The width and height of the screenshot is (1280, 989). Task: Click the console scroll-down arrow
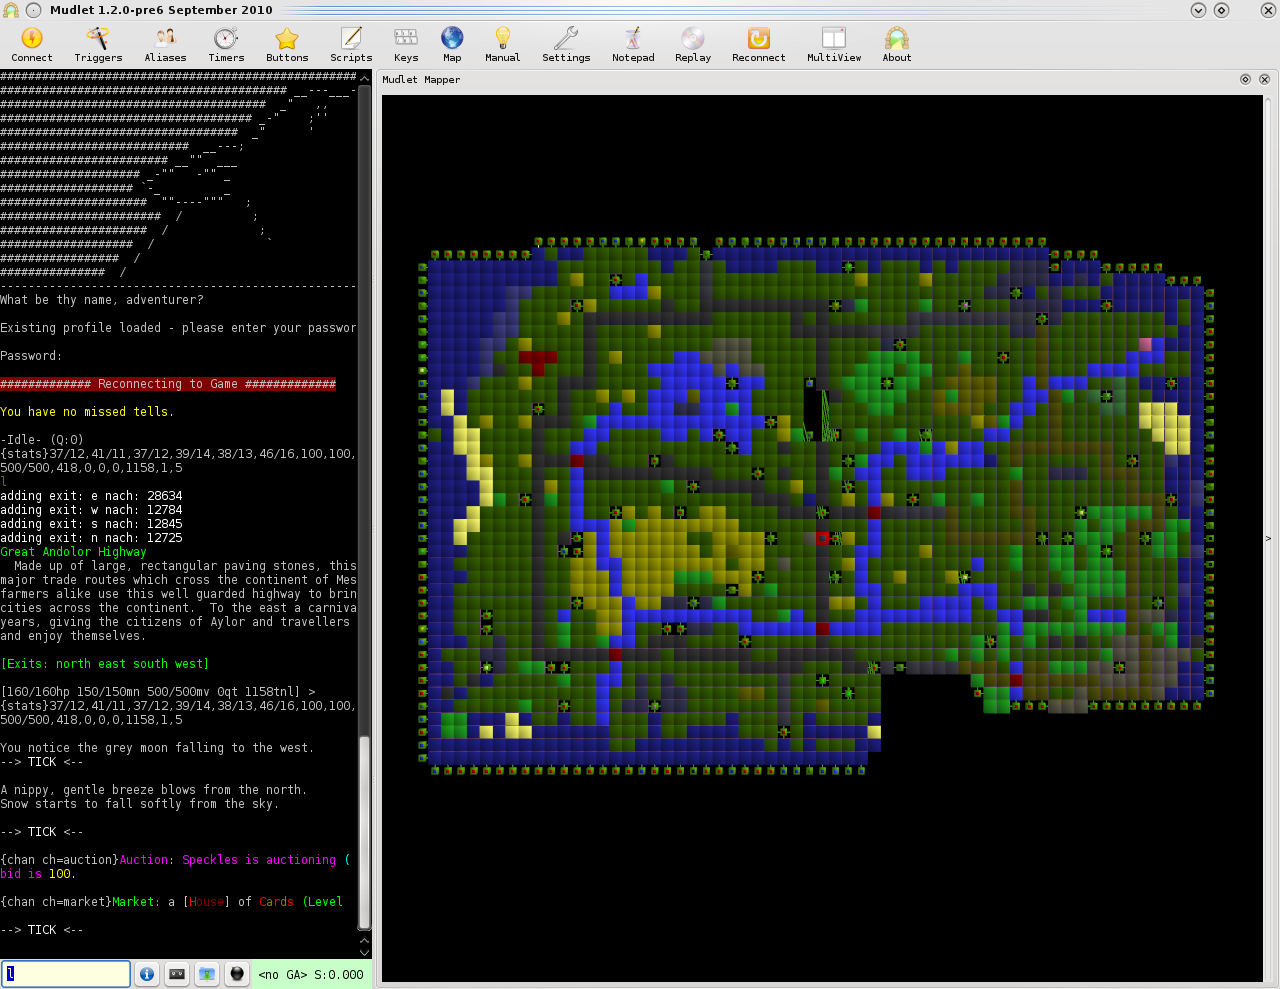(x=364, y=951)
